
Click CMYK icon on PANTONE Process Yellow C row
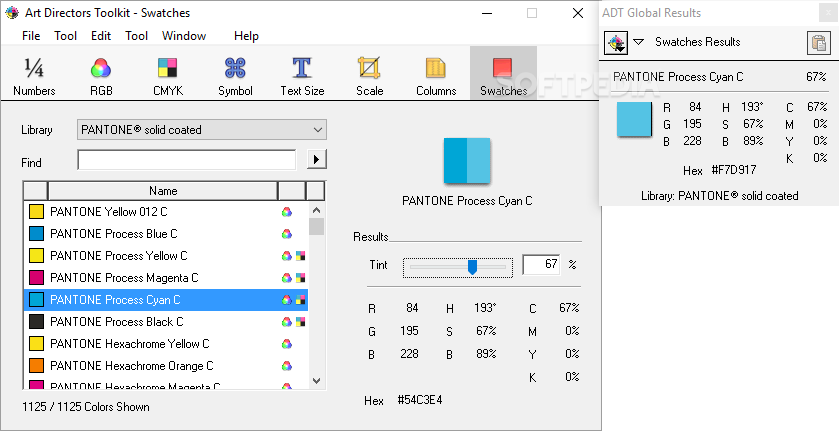pos(301,256)
